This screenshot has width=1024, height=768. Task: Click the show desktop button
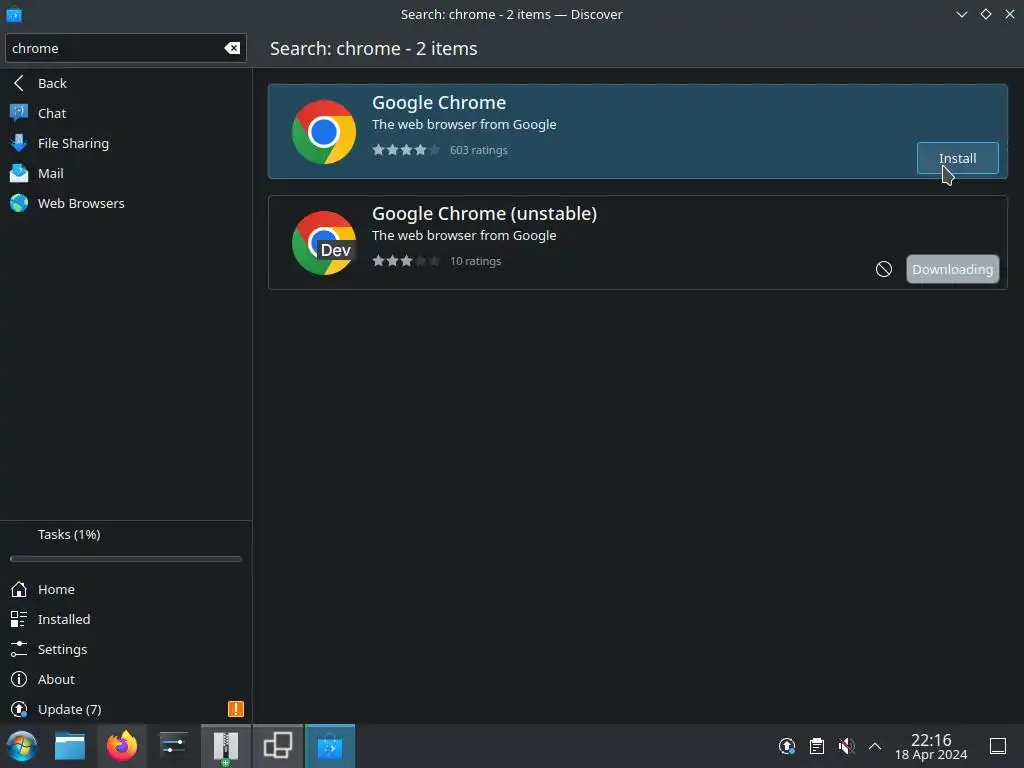pos(998,746)
